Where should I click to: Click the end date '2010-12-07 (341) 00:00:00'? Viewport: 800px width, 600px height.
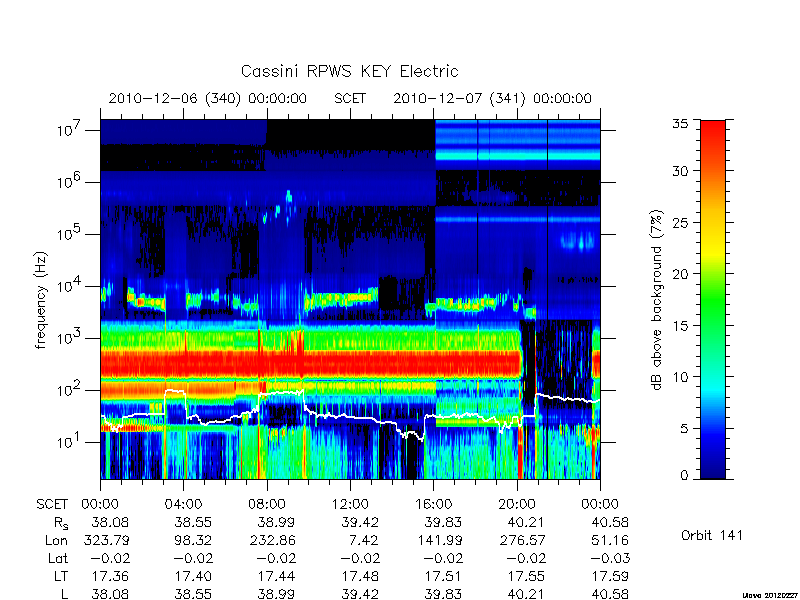click(x=492, y=98)
